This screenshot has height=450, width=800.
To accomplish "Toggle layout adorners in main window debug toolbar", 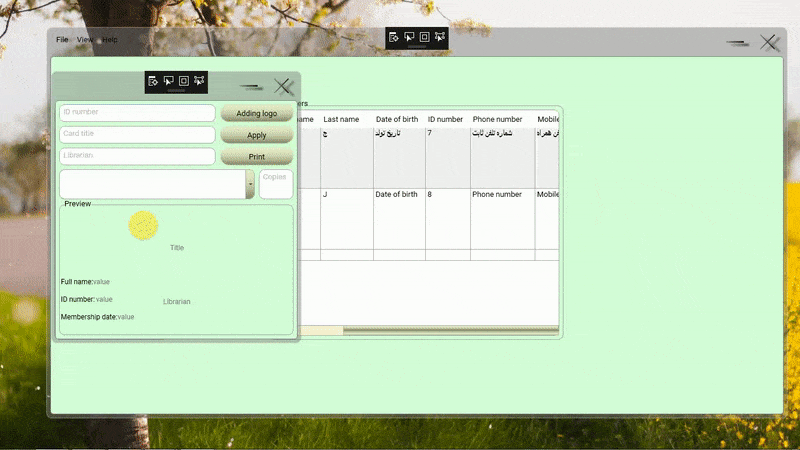I will 424,37.
